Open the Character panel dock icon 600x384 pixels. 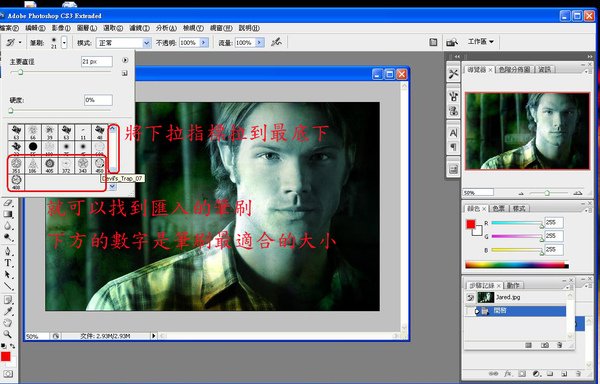point(453,133)
